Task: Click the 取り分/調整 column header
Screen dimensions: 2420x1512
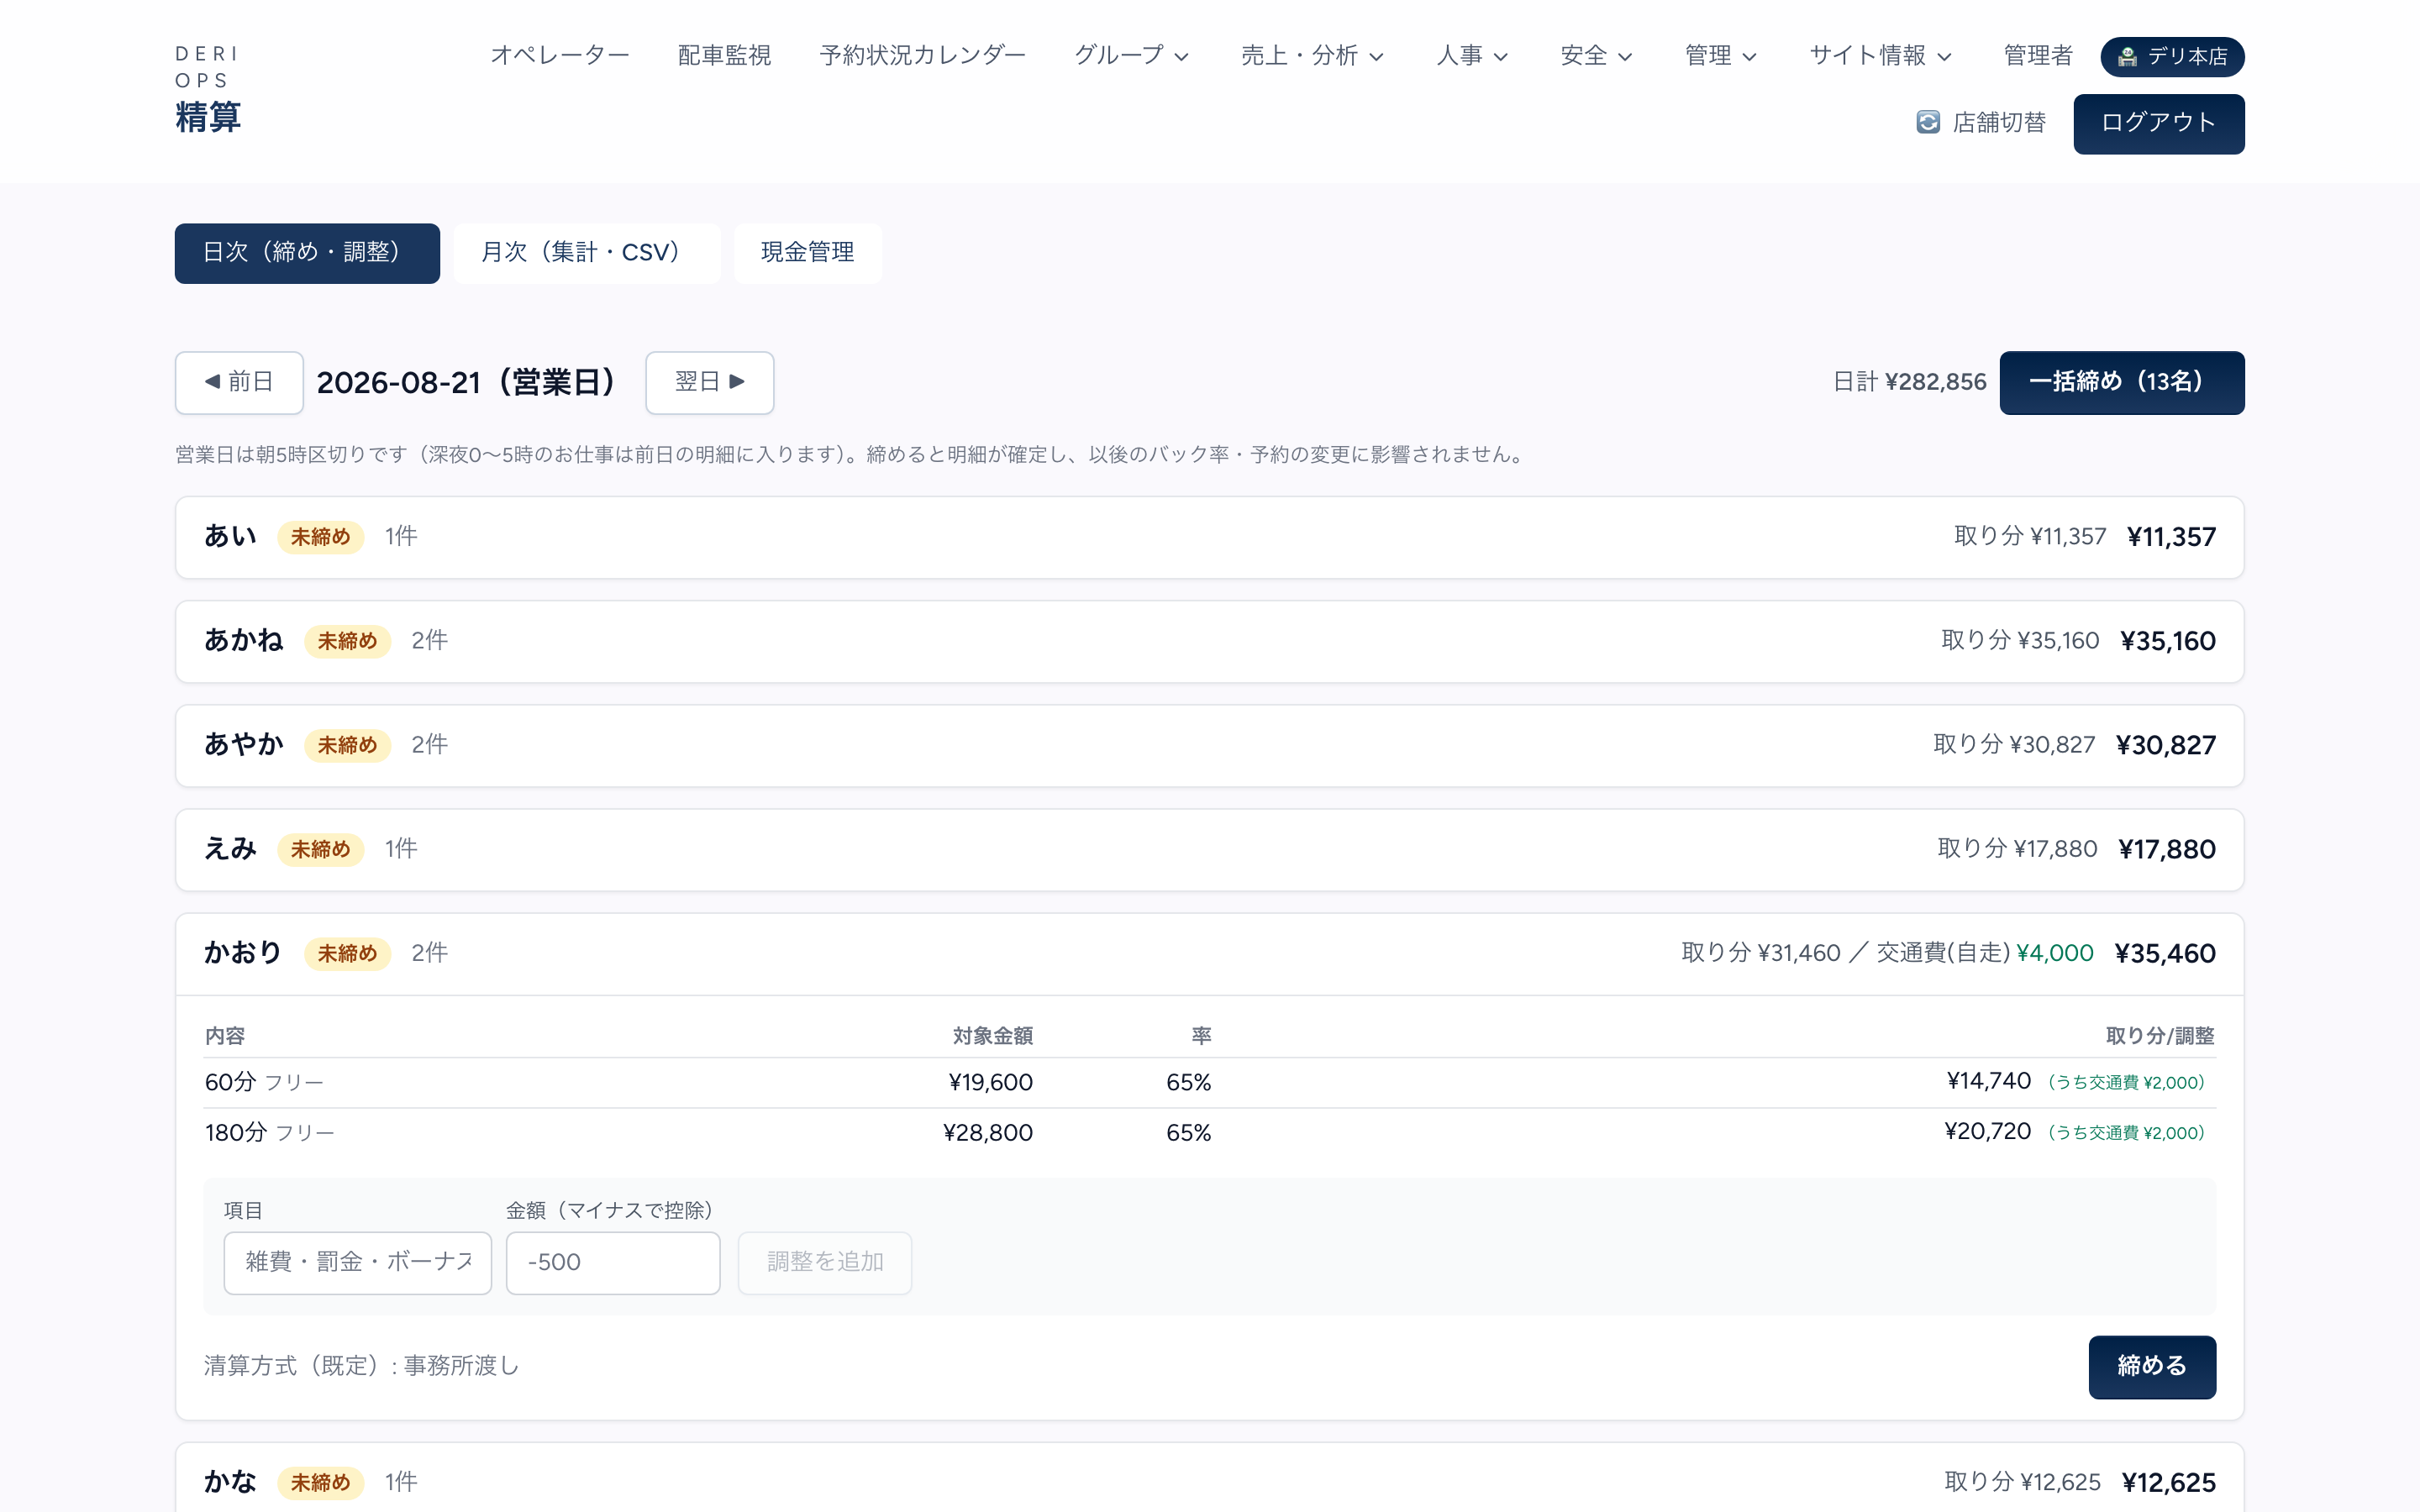Action: [2160, 1036]
